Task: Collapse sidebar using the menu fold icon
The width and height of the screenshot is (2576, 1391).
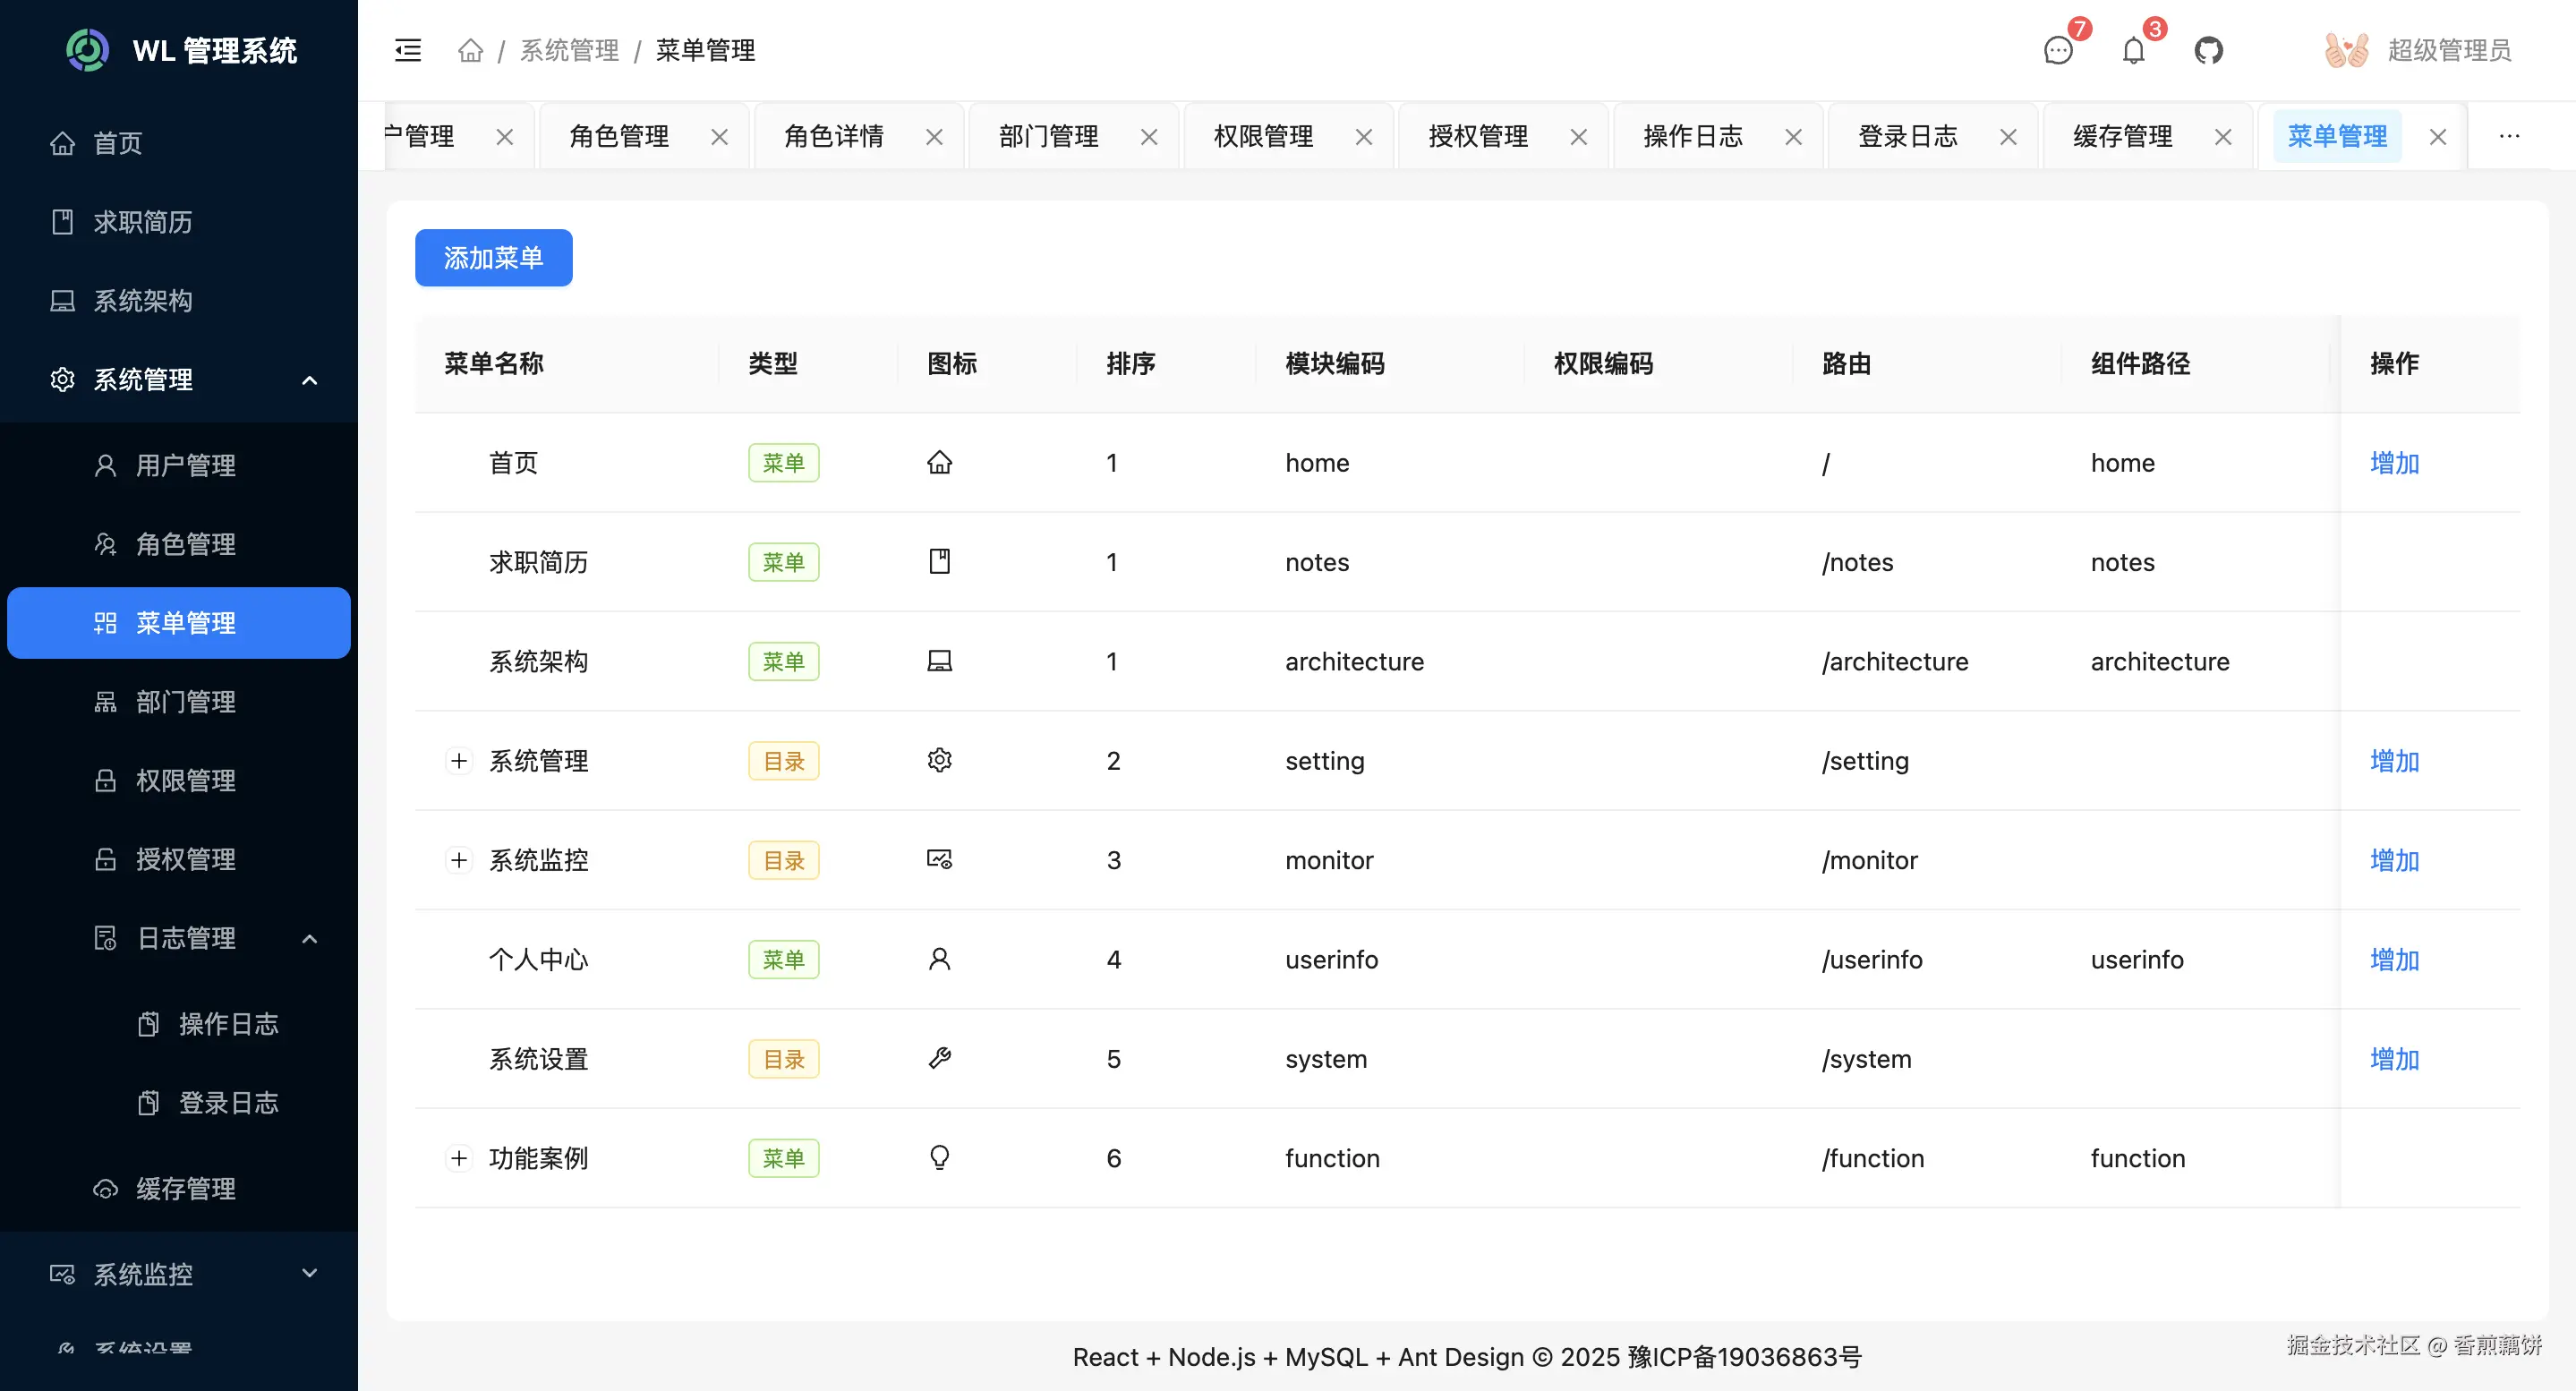Action: (x=408, y=50)
